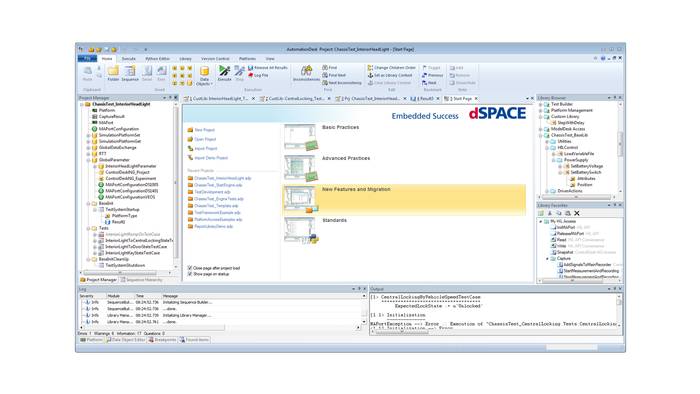Collapse the GlobalParameter tree node
The image size is (700, 394).
[88, 160]
